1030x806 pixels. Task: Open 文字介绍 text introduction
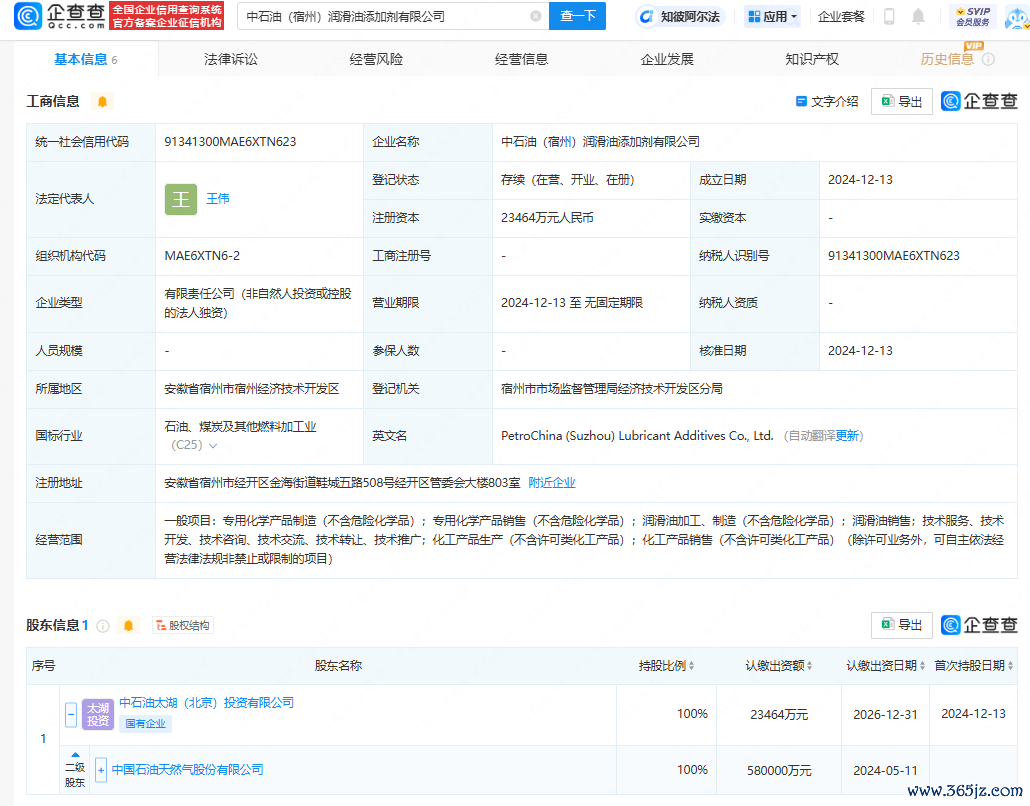point(827,101)
